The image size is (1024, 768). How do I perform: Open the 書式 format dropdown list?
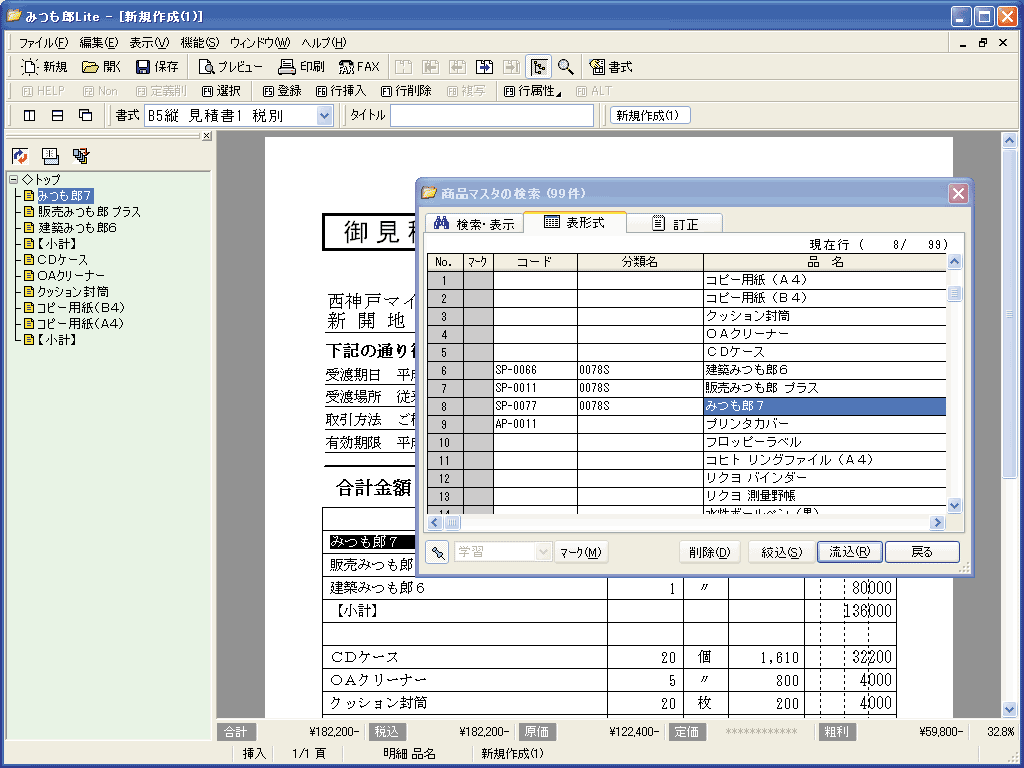tap(324, 116)
